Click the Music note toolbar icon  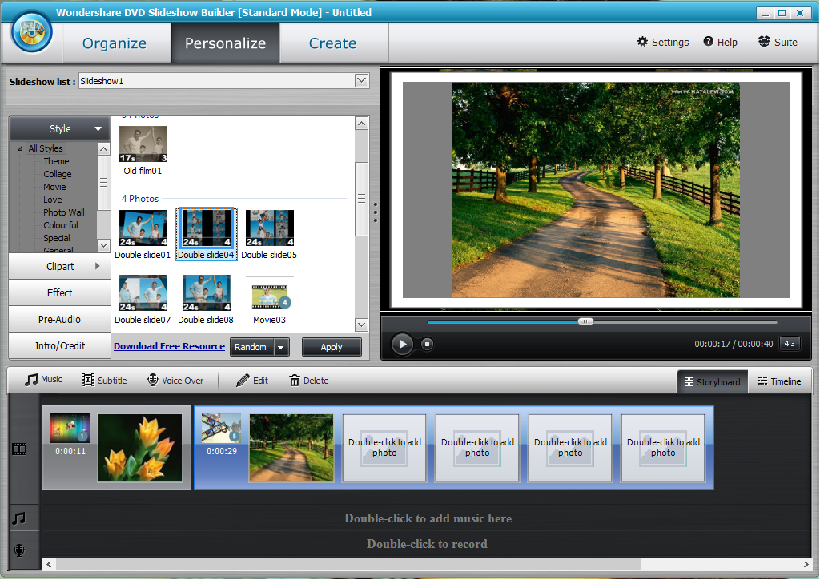click(x=32, y=380)
